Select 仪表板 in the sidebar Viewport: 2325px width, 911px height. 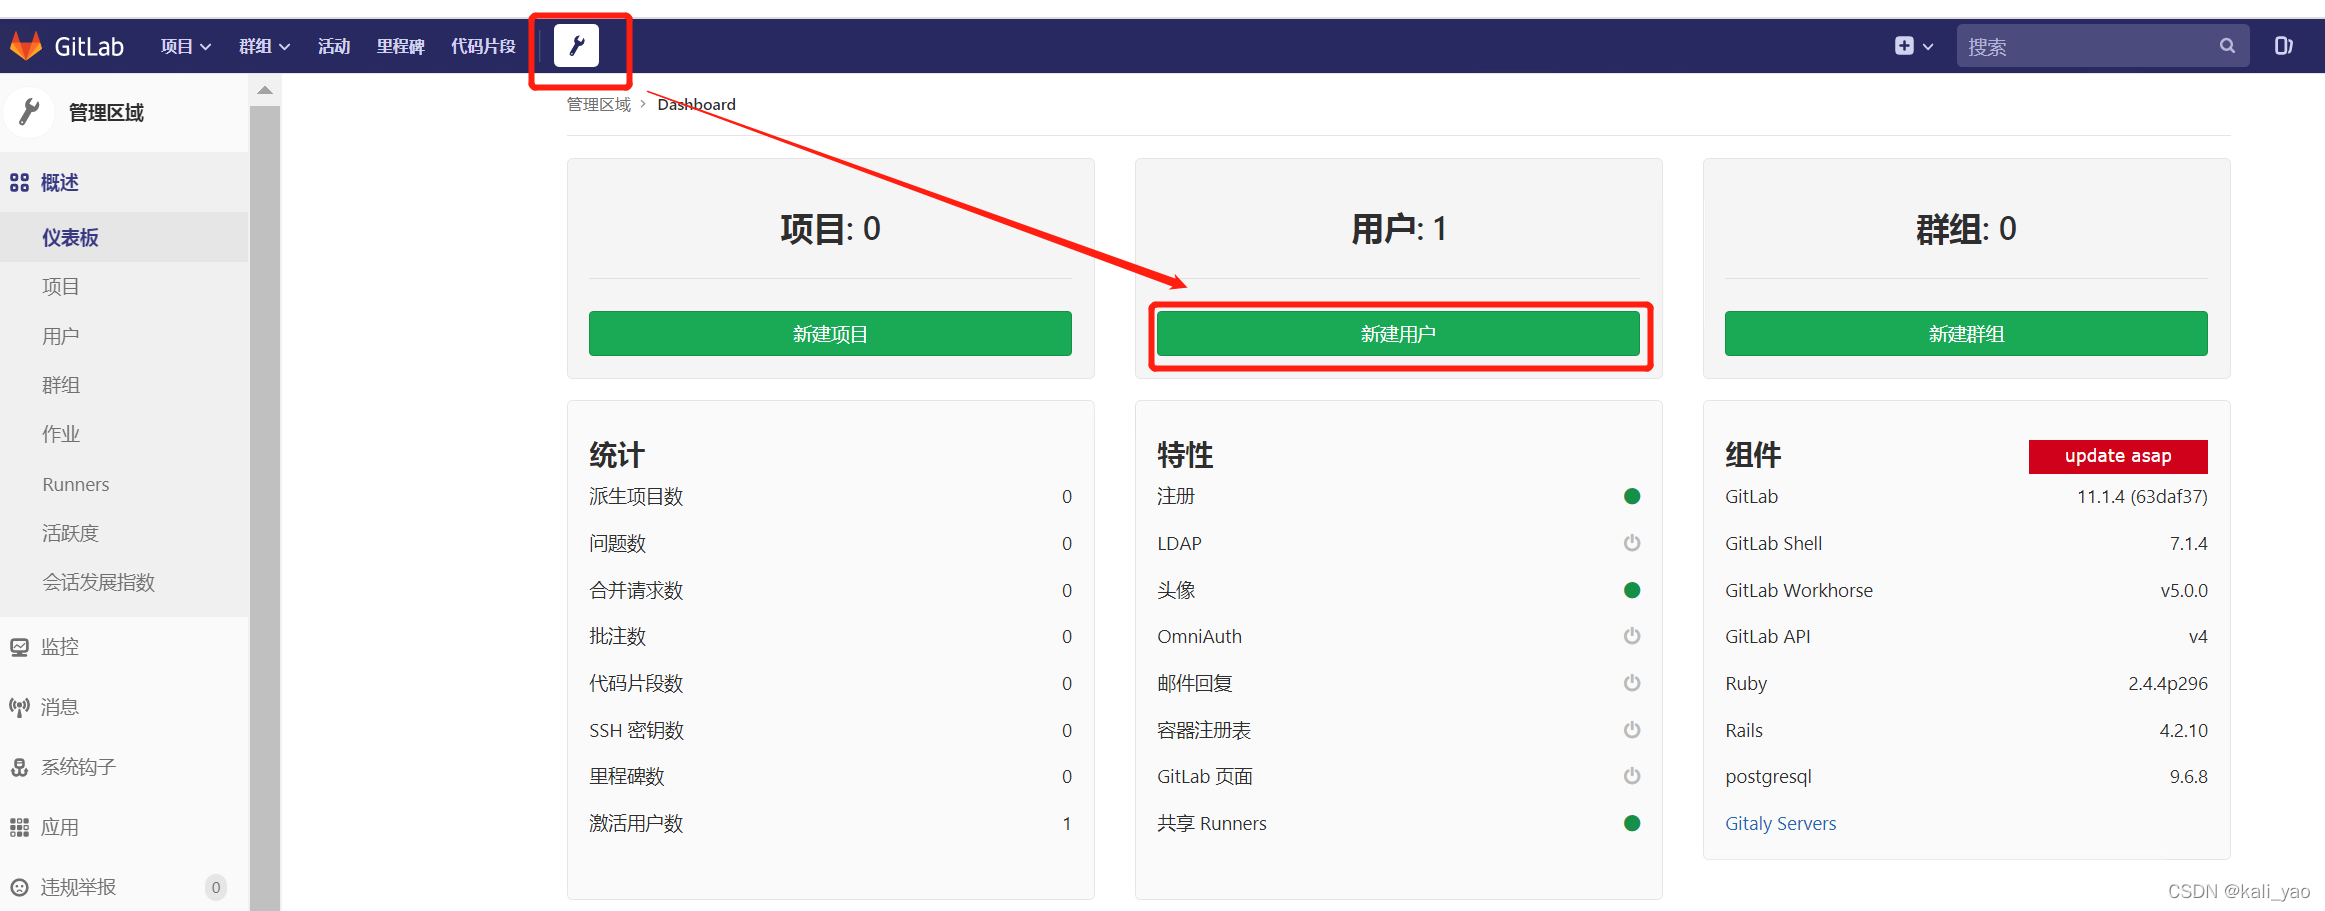pos(124,237)
